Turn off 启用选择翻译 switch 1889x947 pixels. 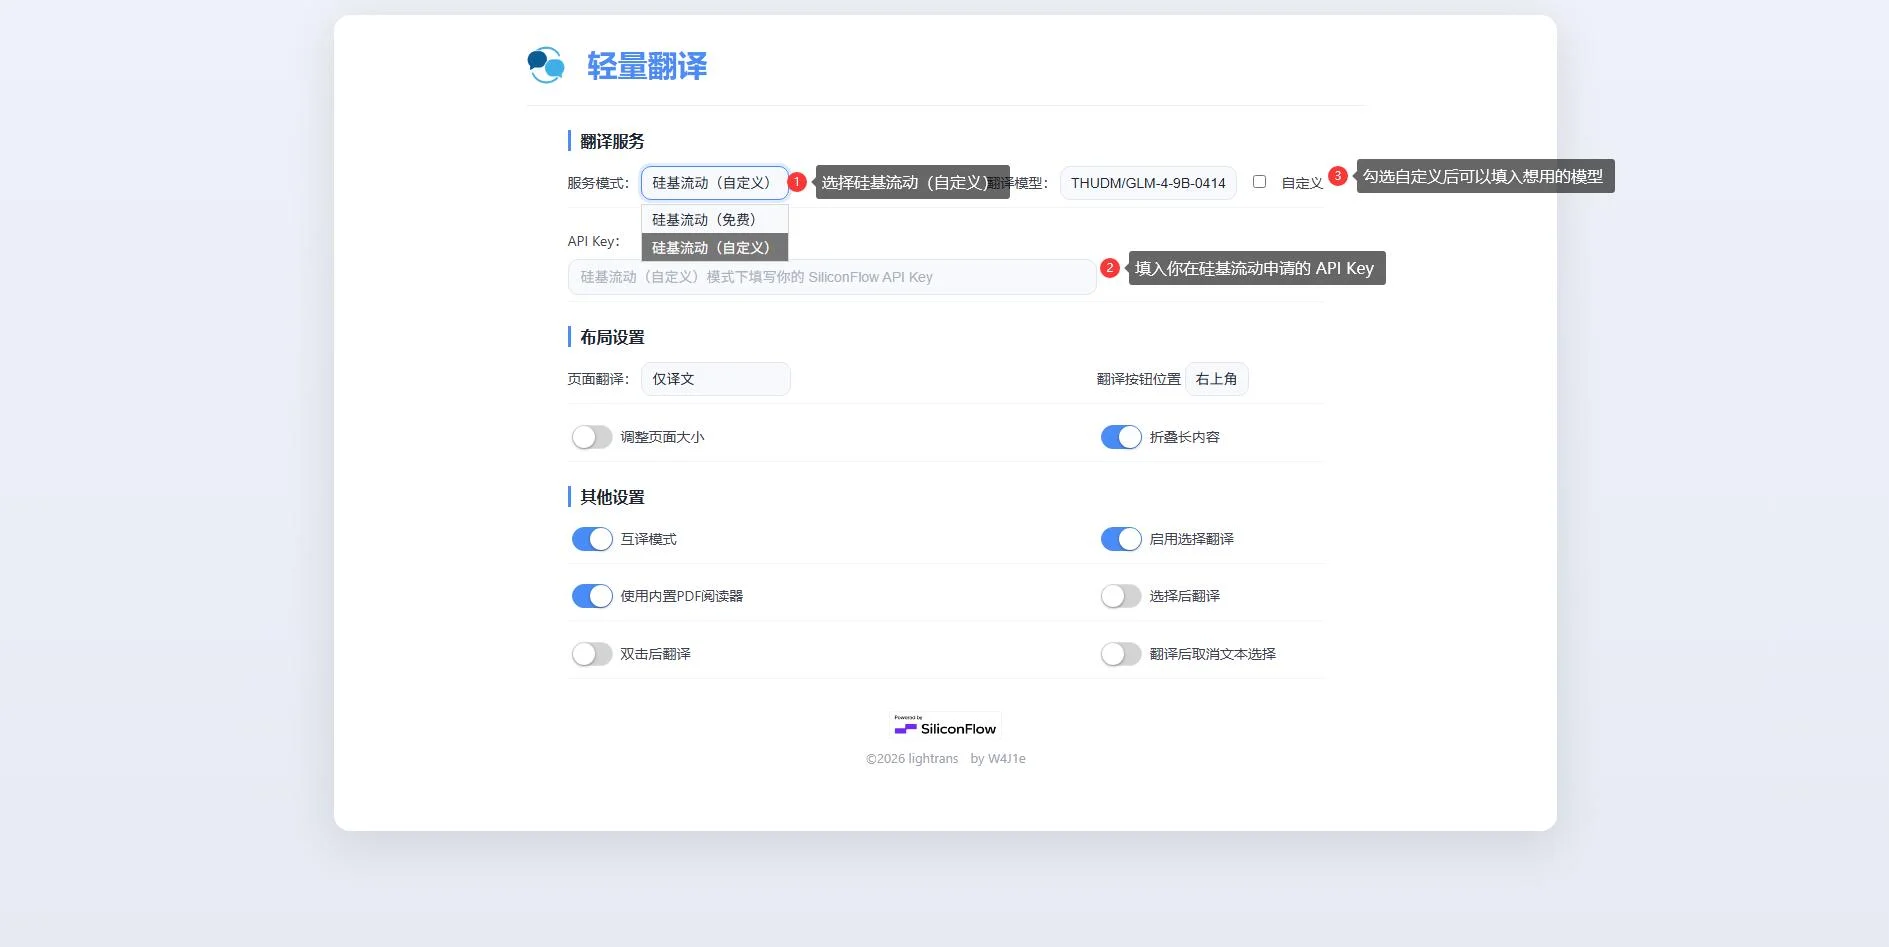point(1121,539)
